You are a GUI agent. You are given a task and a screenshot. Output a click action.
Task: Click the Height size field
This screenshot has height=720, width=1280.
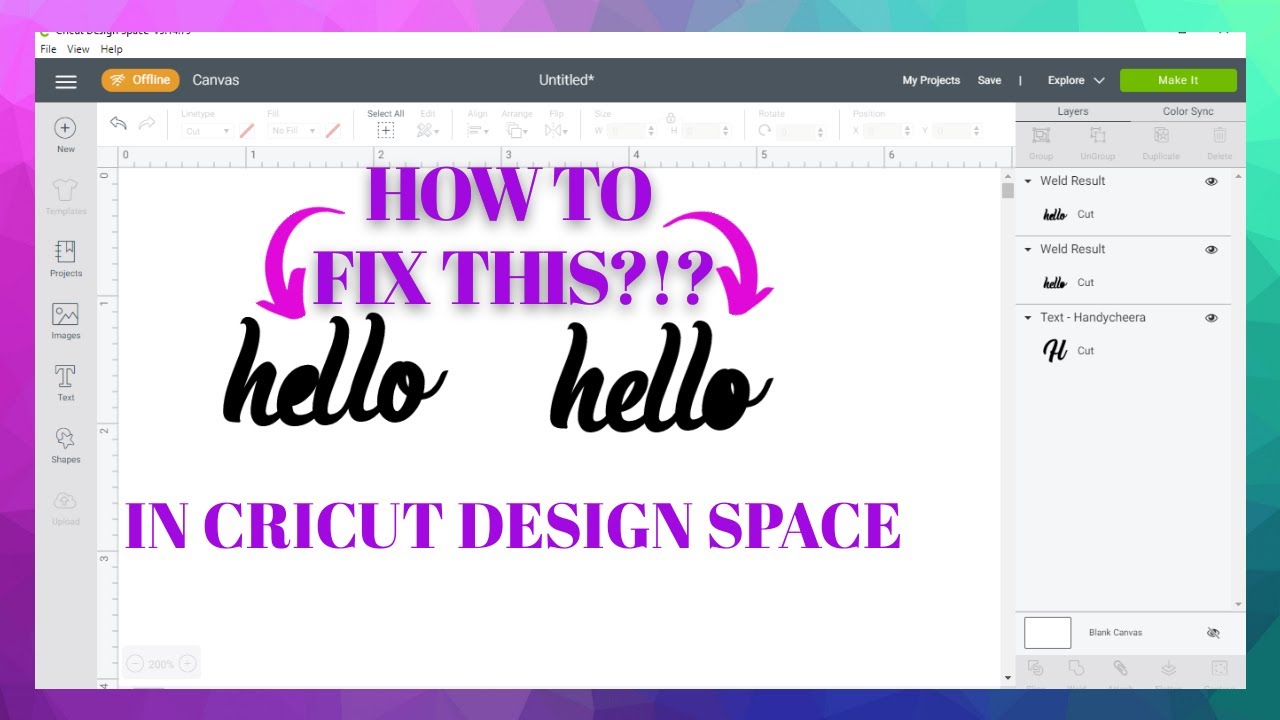click(x=708, y=131)
